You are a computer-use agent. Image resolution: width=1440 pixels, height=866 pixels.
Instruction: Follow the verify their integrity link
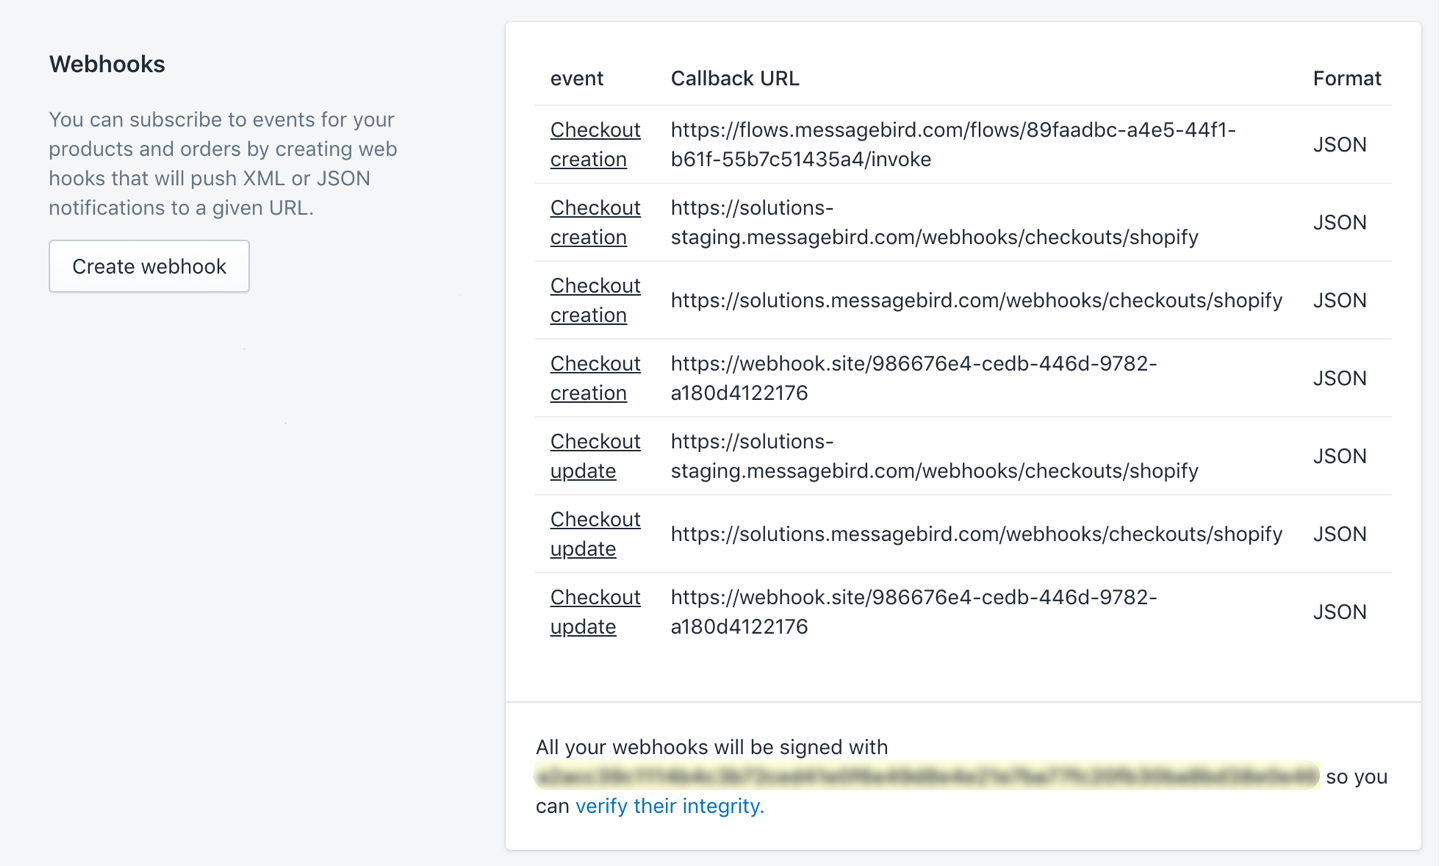click(669, 806)
